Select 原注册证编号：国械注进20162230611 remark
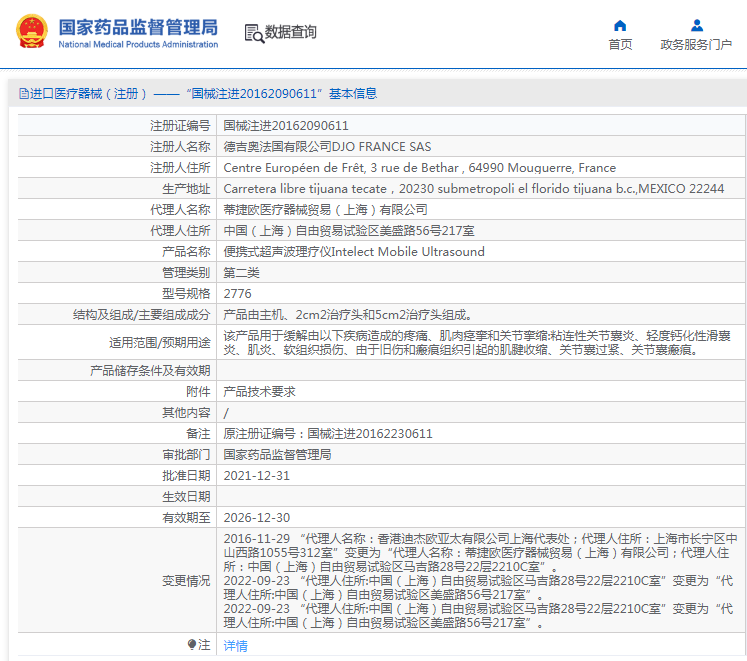Screen dimensions: 747x661 click(328, 434)
